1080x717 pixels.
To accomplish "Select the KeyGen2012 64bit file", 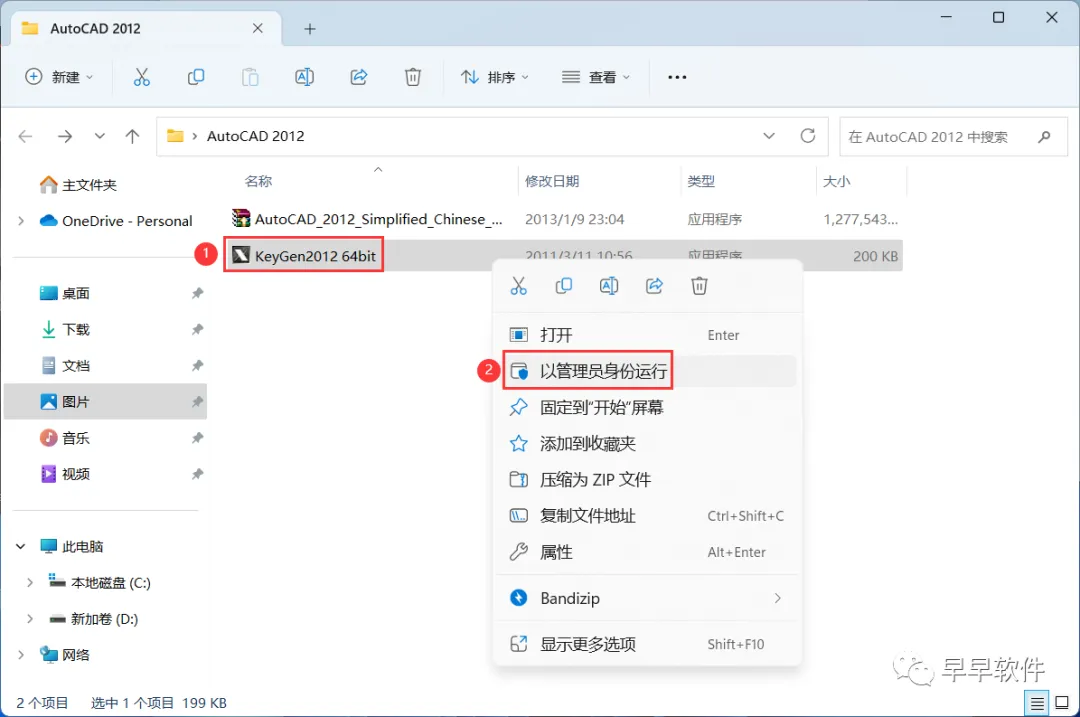I will coord(304,256).
